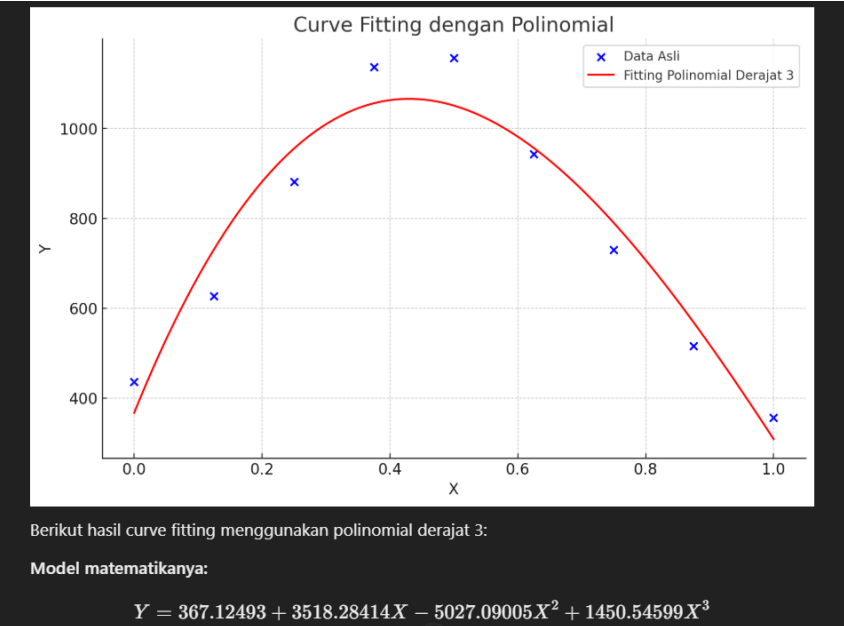844x626 pixels.
Task: Click the blue x marker in the legend
Action: (601, 57)
